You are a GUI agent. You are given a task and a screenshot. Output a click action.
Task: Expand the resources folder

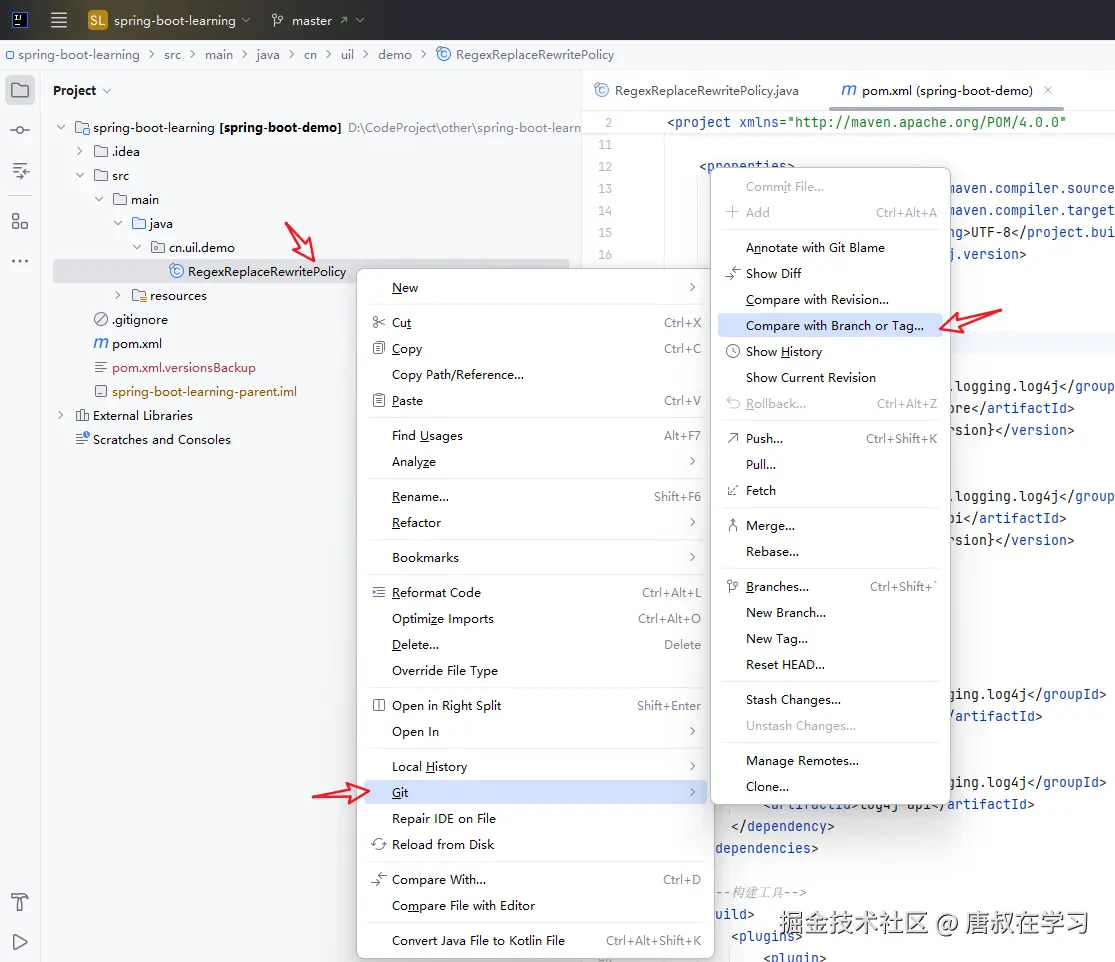118,295
